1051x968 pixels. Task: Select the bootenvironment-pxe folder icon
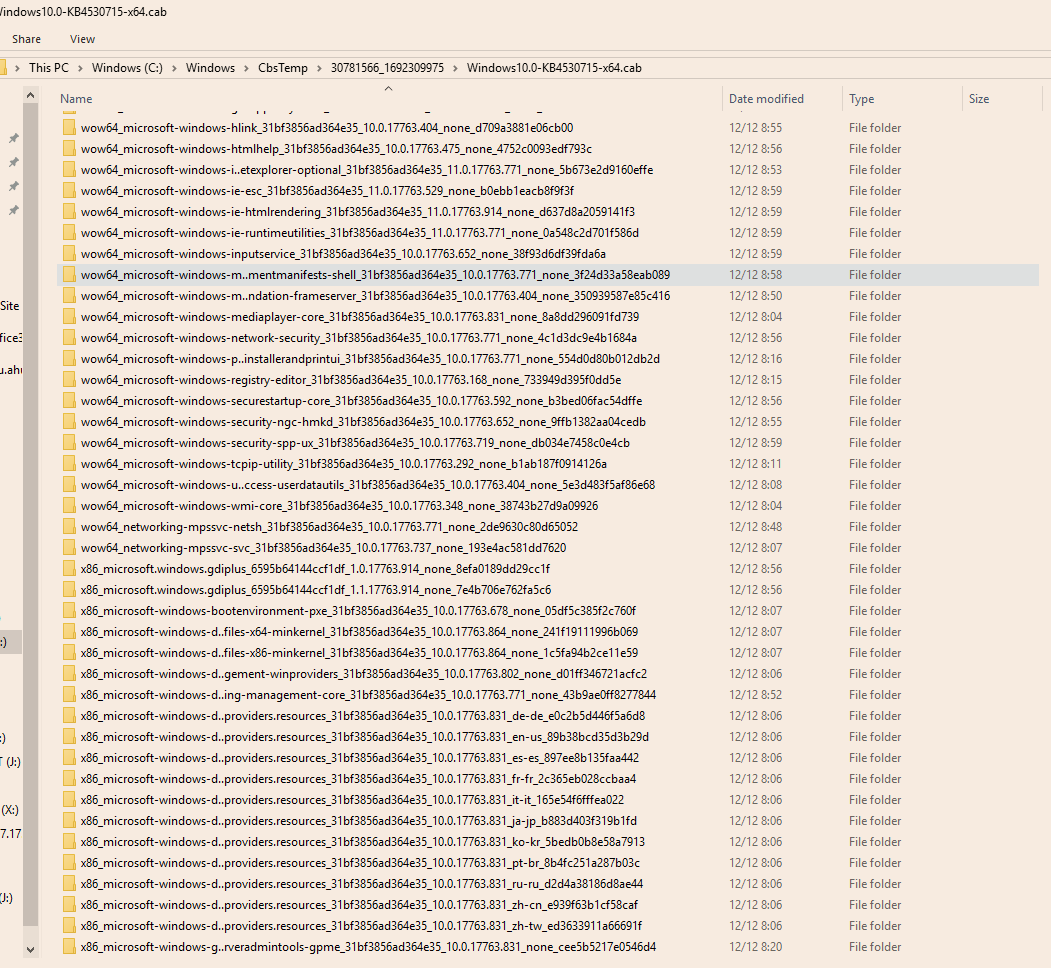(68, 611)
